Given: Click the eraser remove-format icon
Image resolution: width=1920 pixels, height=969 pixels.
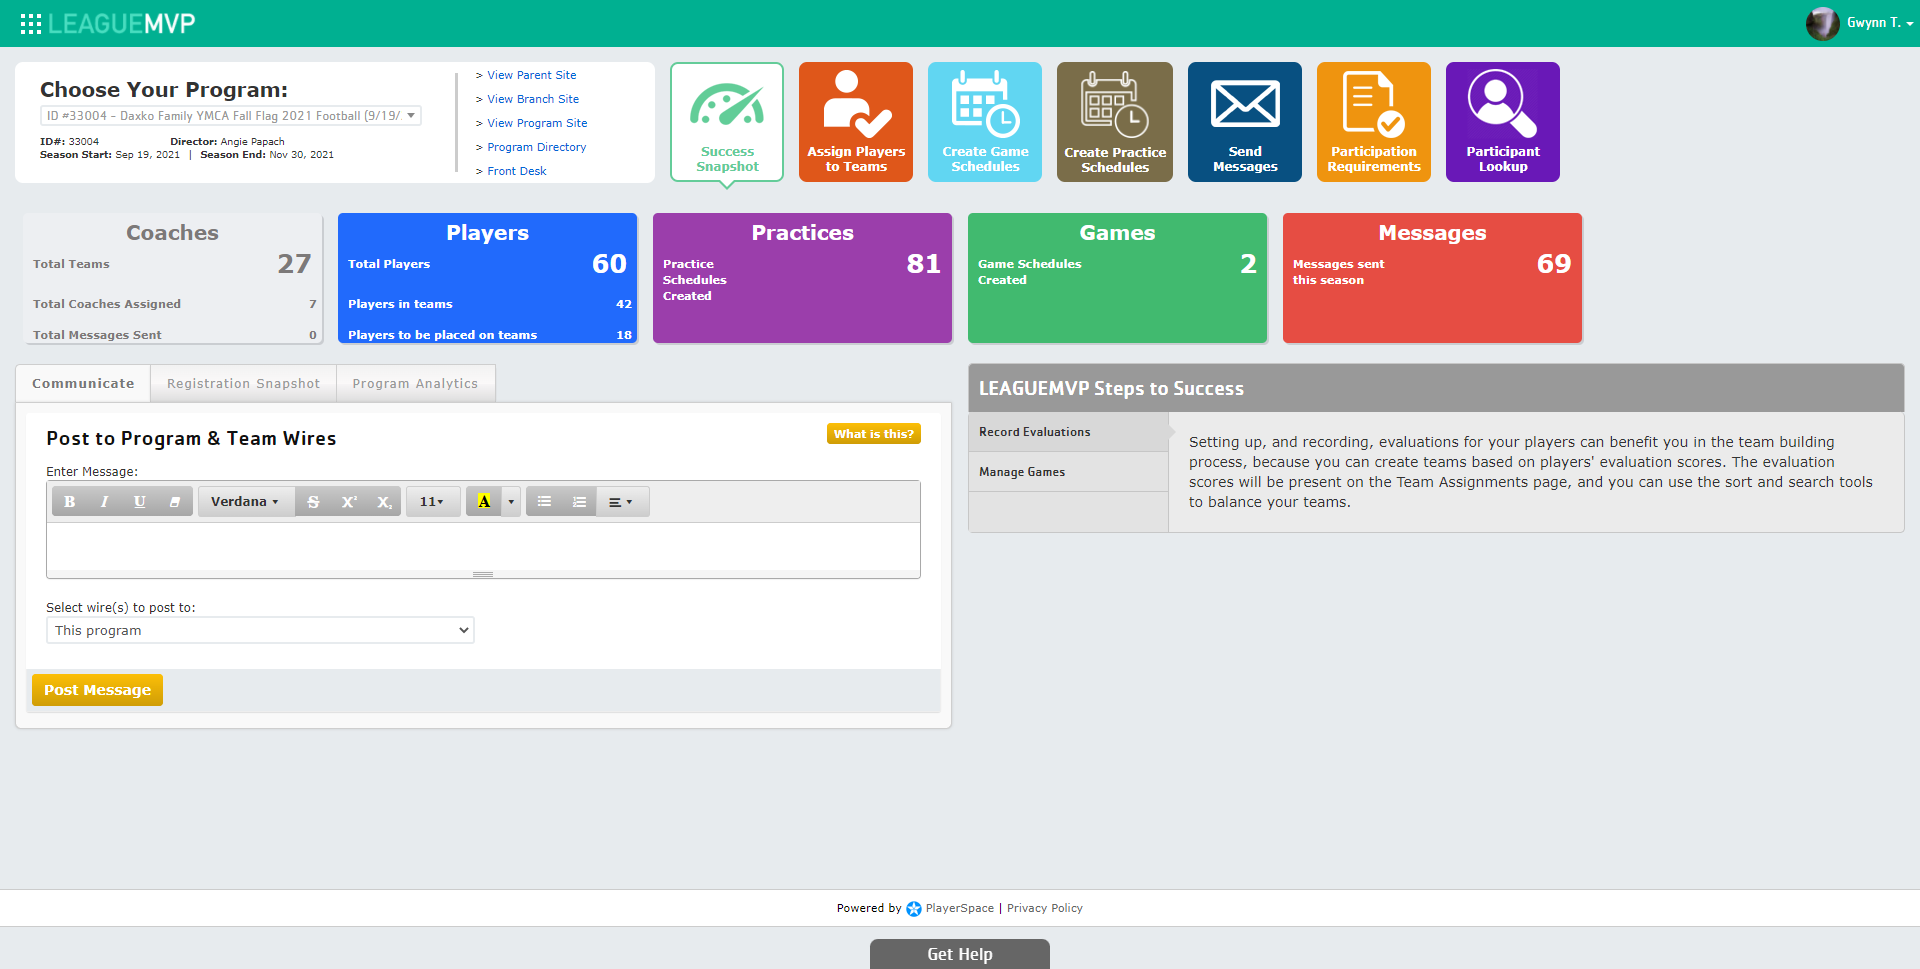Looking at the screenshot, I should 174,502.
